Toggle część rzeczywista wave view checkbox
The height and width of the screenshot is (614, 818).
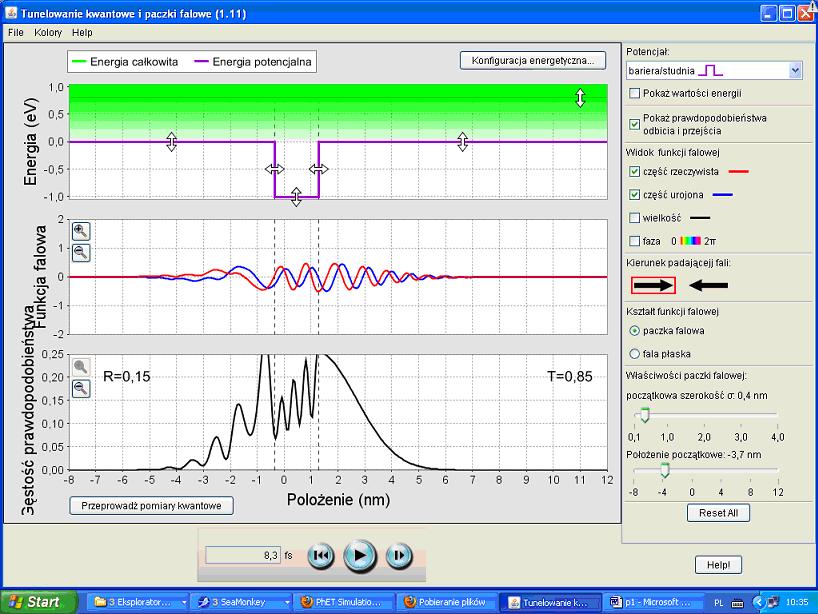pyautogui.click(x=634, y=171)
